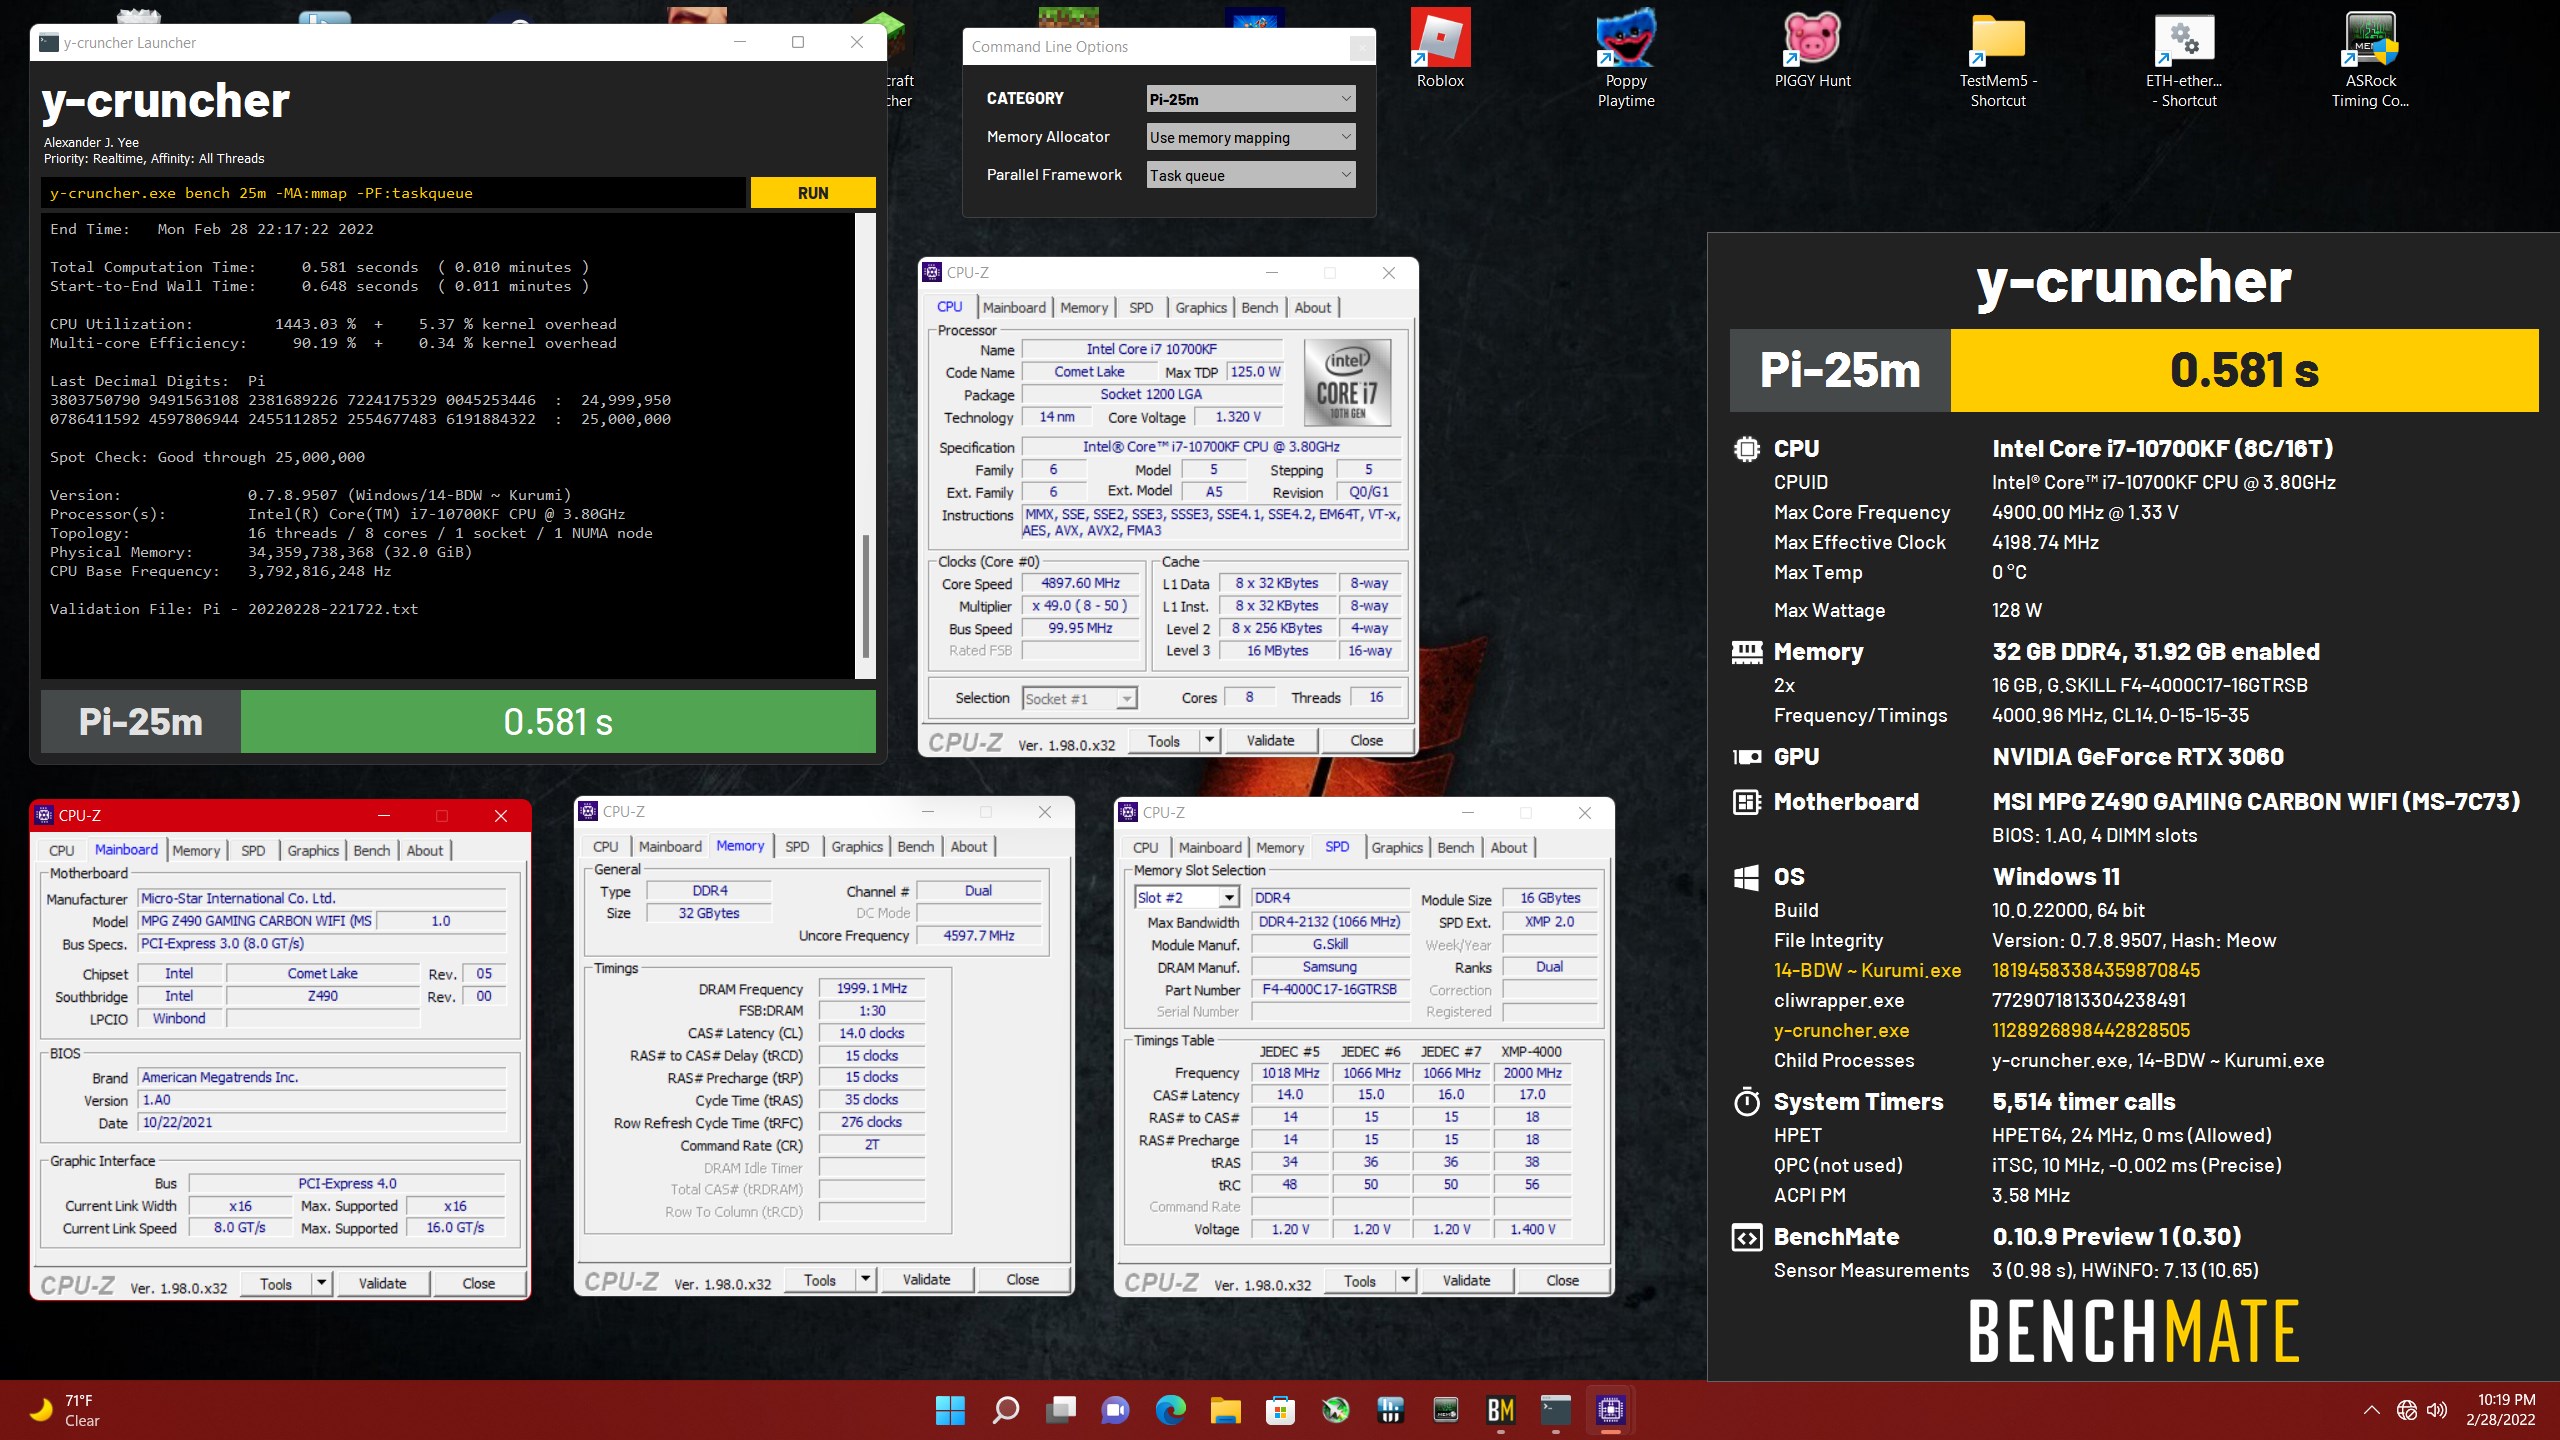Expand the Slot #2 memory slot dropdown
2560x1440 pixels.
coord(1187,898)
